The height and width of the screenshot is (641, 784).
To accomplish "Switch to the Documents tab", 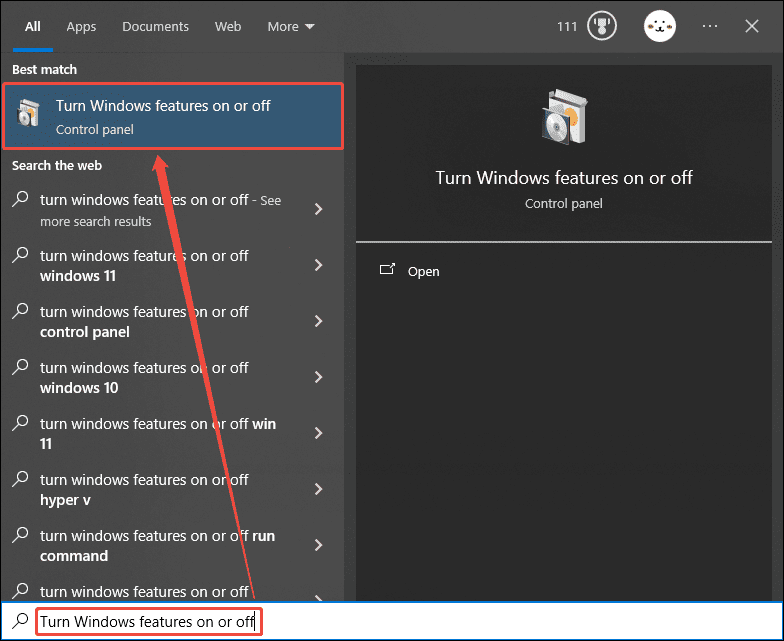I will coord(156,26).
